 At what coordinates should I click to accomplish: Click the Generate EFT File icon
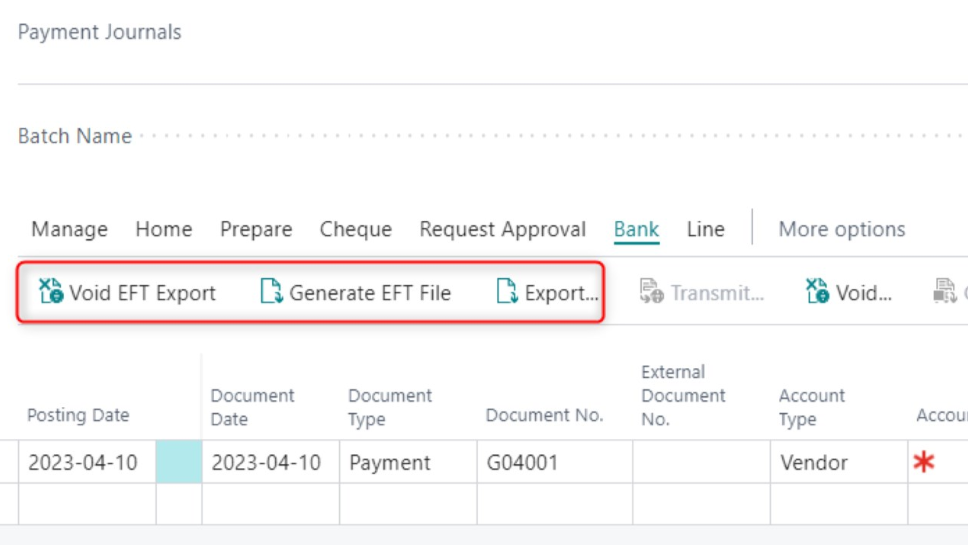coord(271,291)
